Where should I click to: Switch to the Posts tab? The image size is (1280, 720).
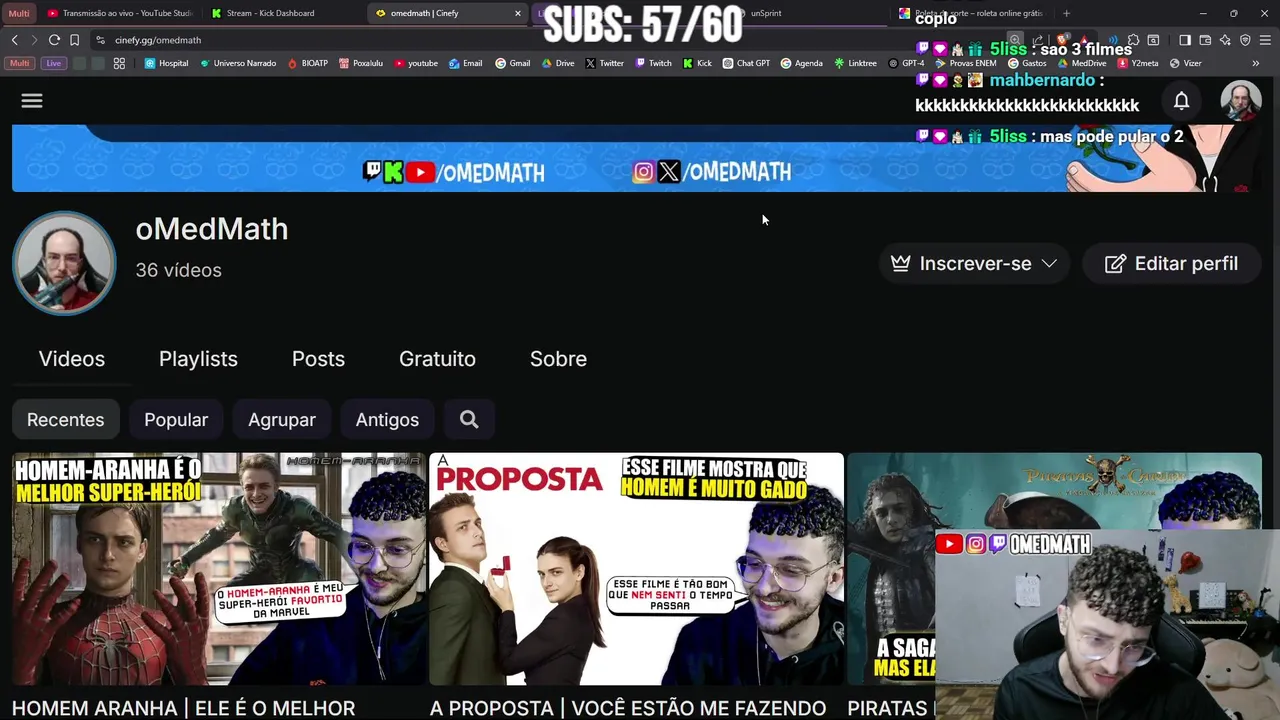(318, 359)
